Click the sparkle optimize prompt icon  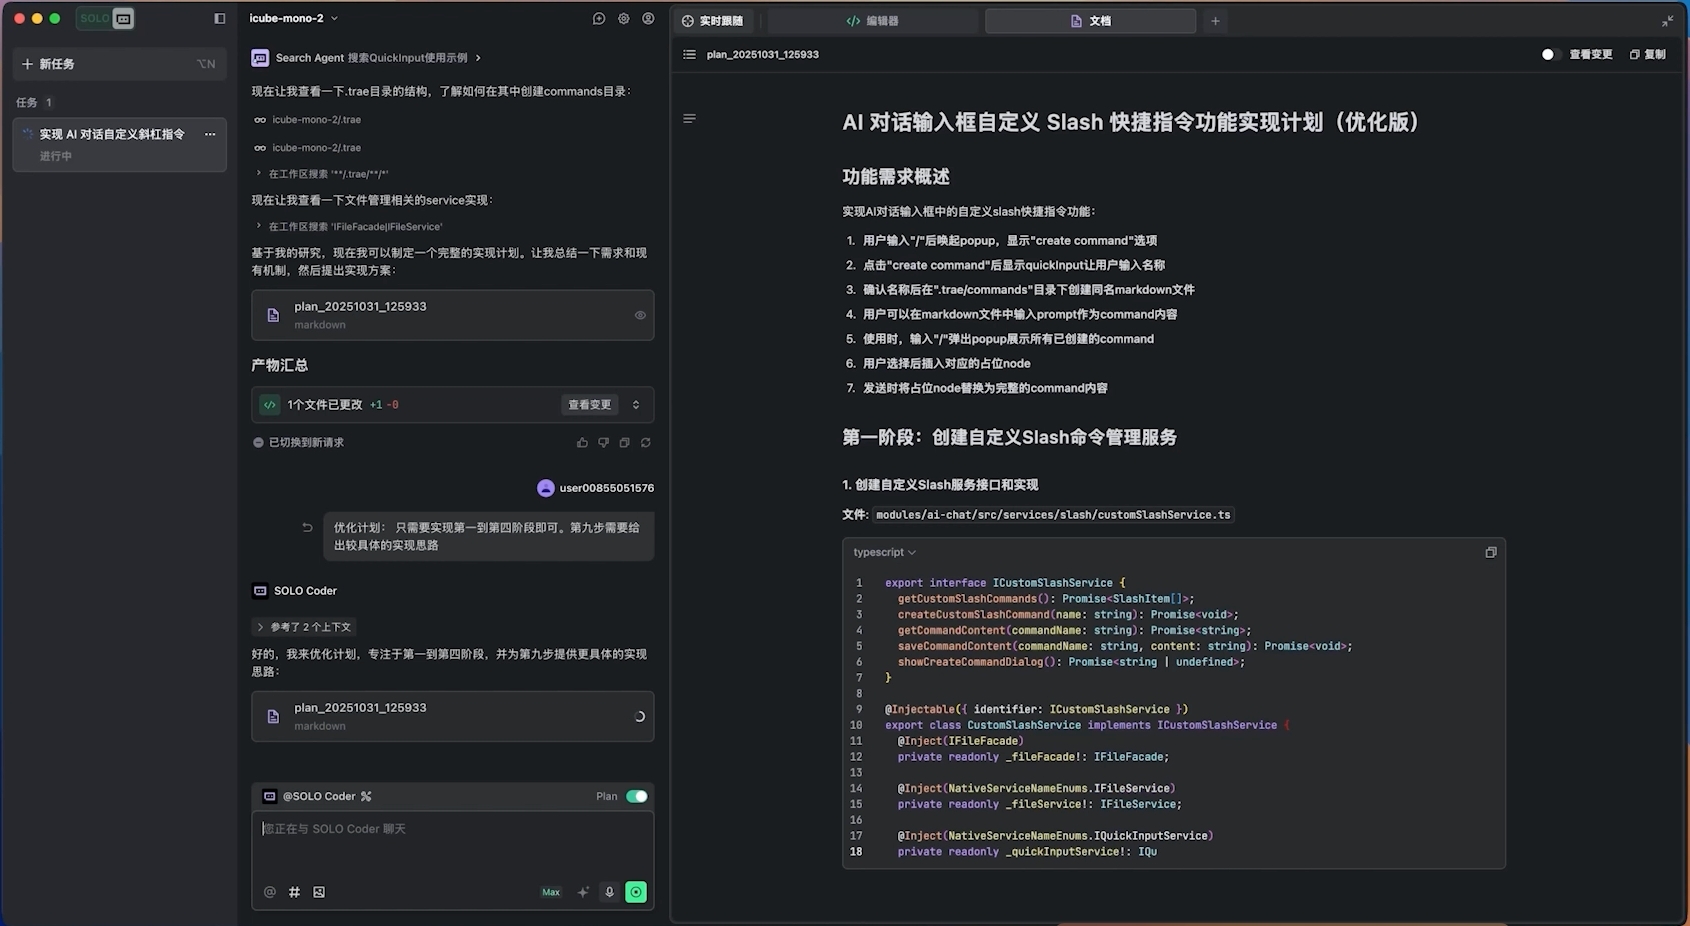click(583, 892)
